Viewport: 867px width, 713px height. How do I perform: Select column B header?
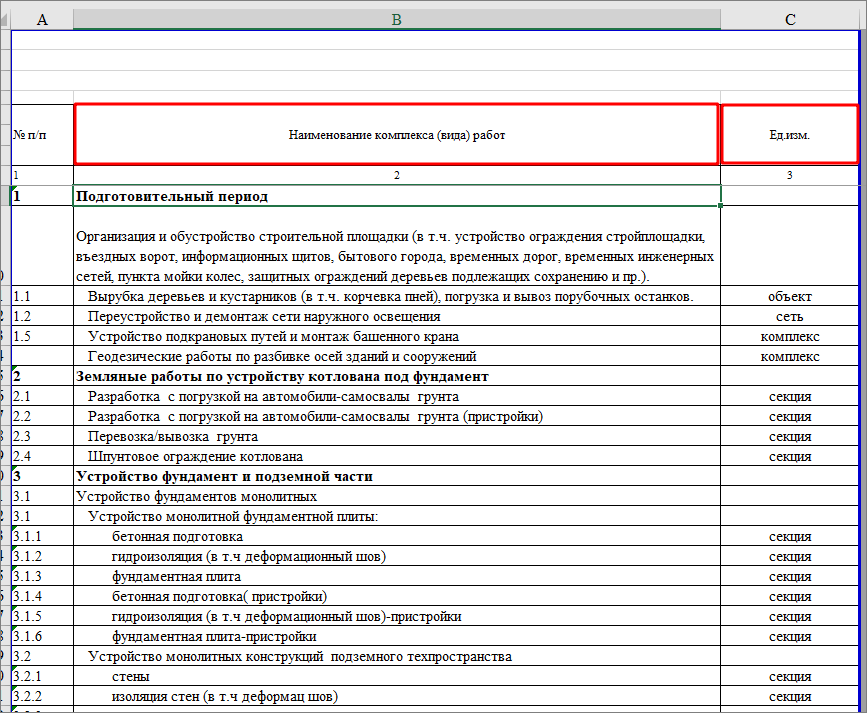(x=396, y=19)
